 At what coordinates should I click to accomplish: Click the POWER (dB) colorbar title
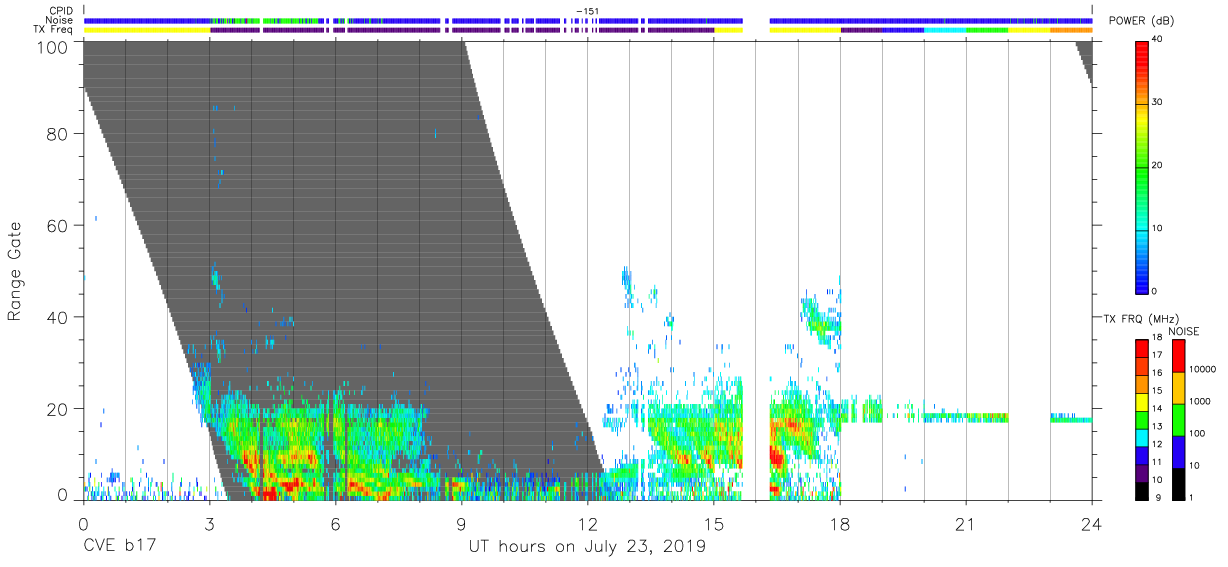(1141, 21)
